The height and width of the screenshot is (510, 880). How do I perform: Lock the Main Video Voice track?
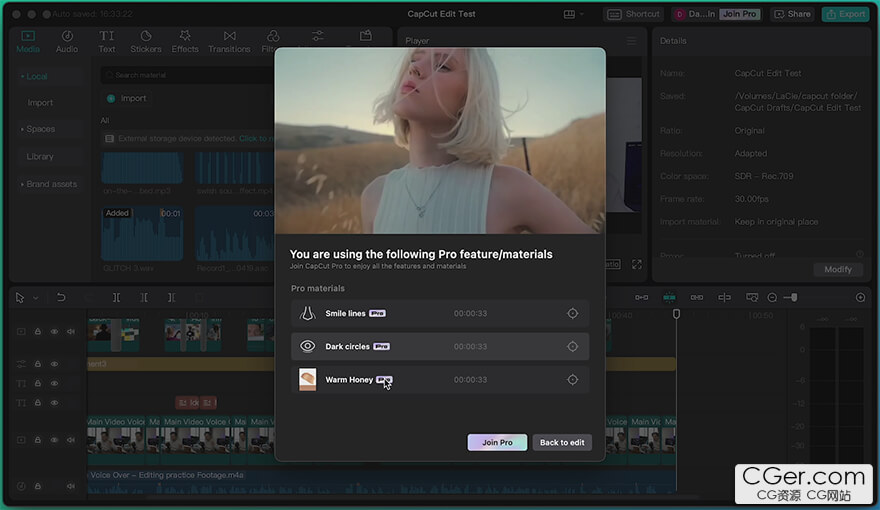coord(38,440)
